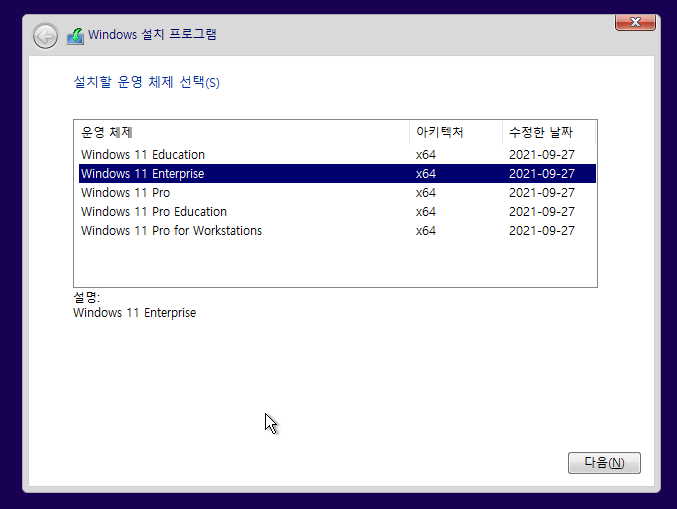The image size is (677, 509).
Task: Select Windows 11 Pro Education row
Action: (337, 212)
